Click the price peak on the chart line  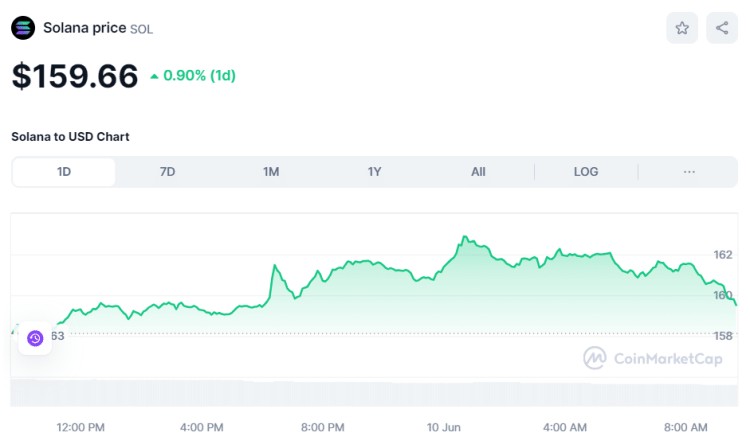(463, 237)
